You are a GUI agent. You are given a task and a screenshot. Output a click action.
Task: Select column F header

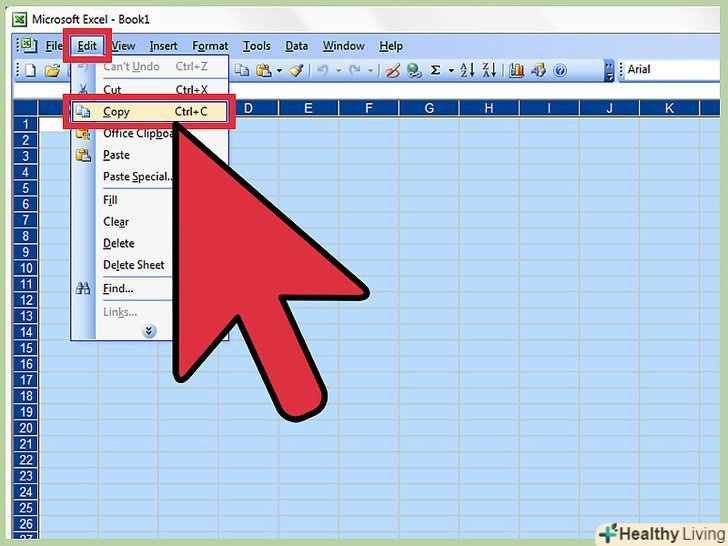pos(369,108)
